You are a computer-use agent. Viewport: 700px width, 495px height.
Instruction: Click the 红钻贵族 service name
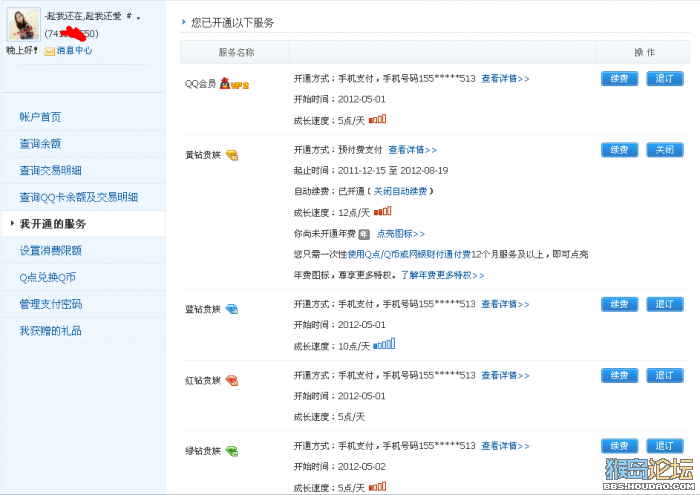203,380
